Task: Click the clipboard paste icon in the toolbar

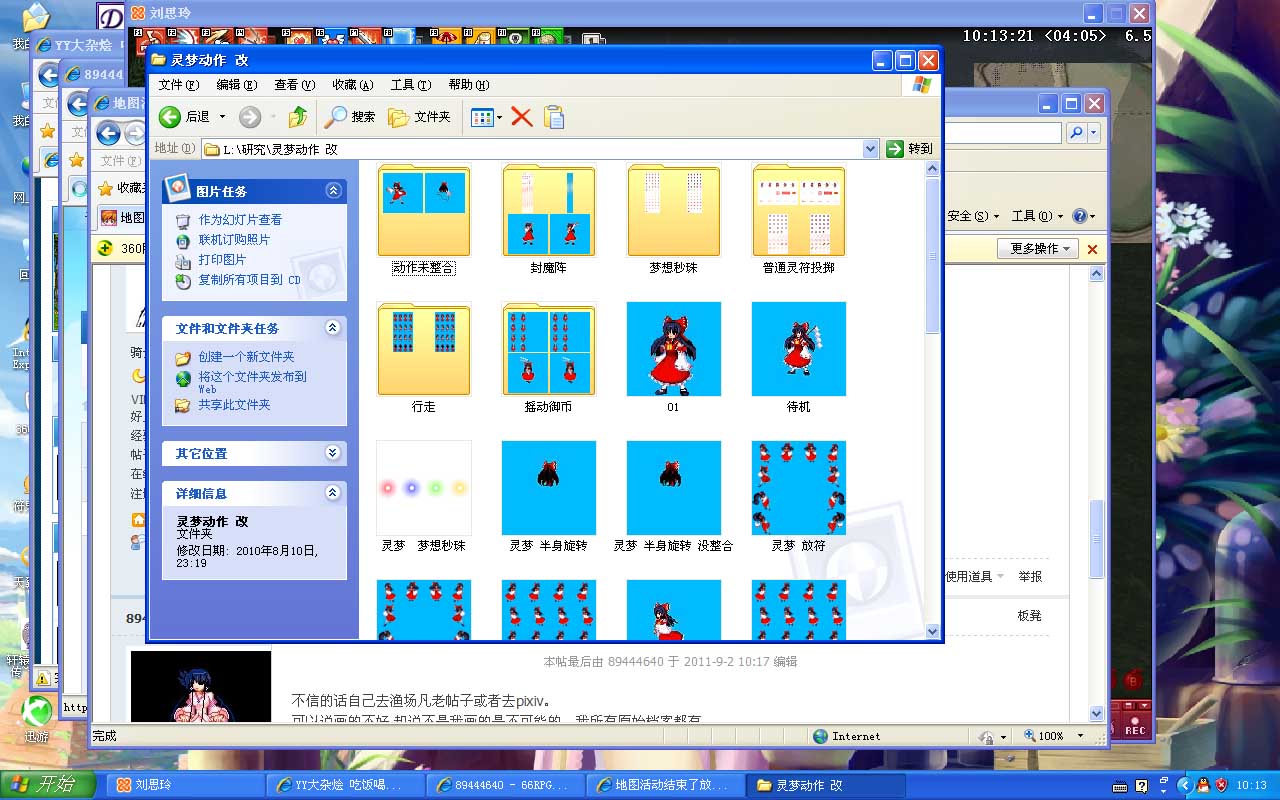Action: click(554, 117)
